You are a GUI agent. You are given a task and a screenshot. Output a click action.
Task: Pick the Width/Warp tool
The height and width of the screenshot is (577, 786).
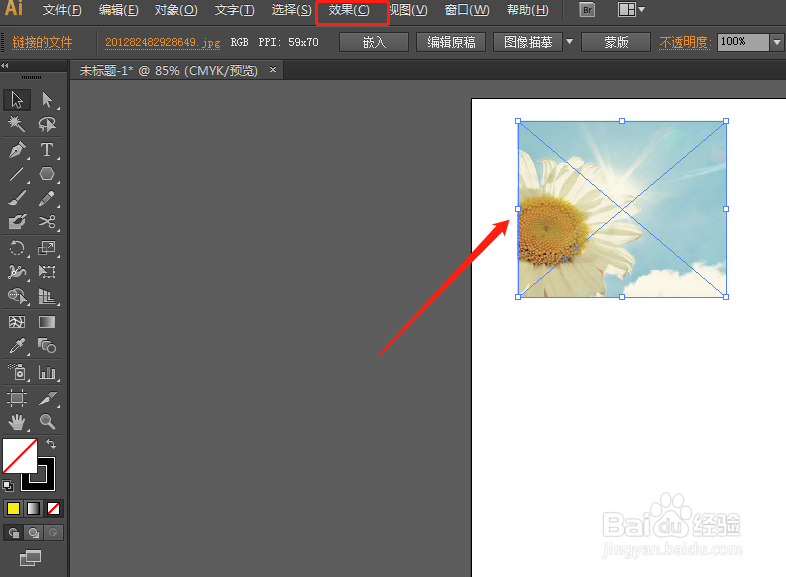pos(17,272)
